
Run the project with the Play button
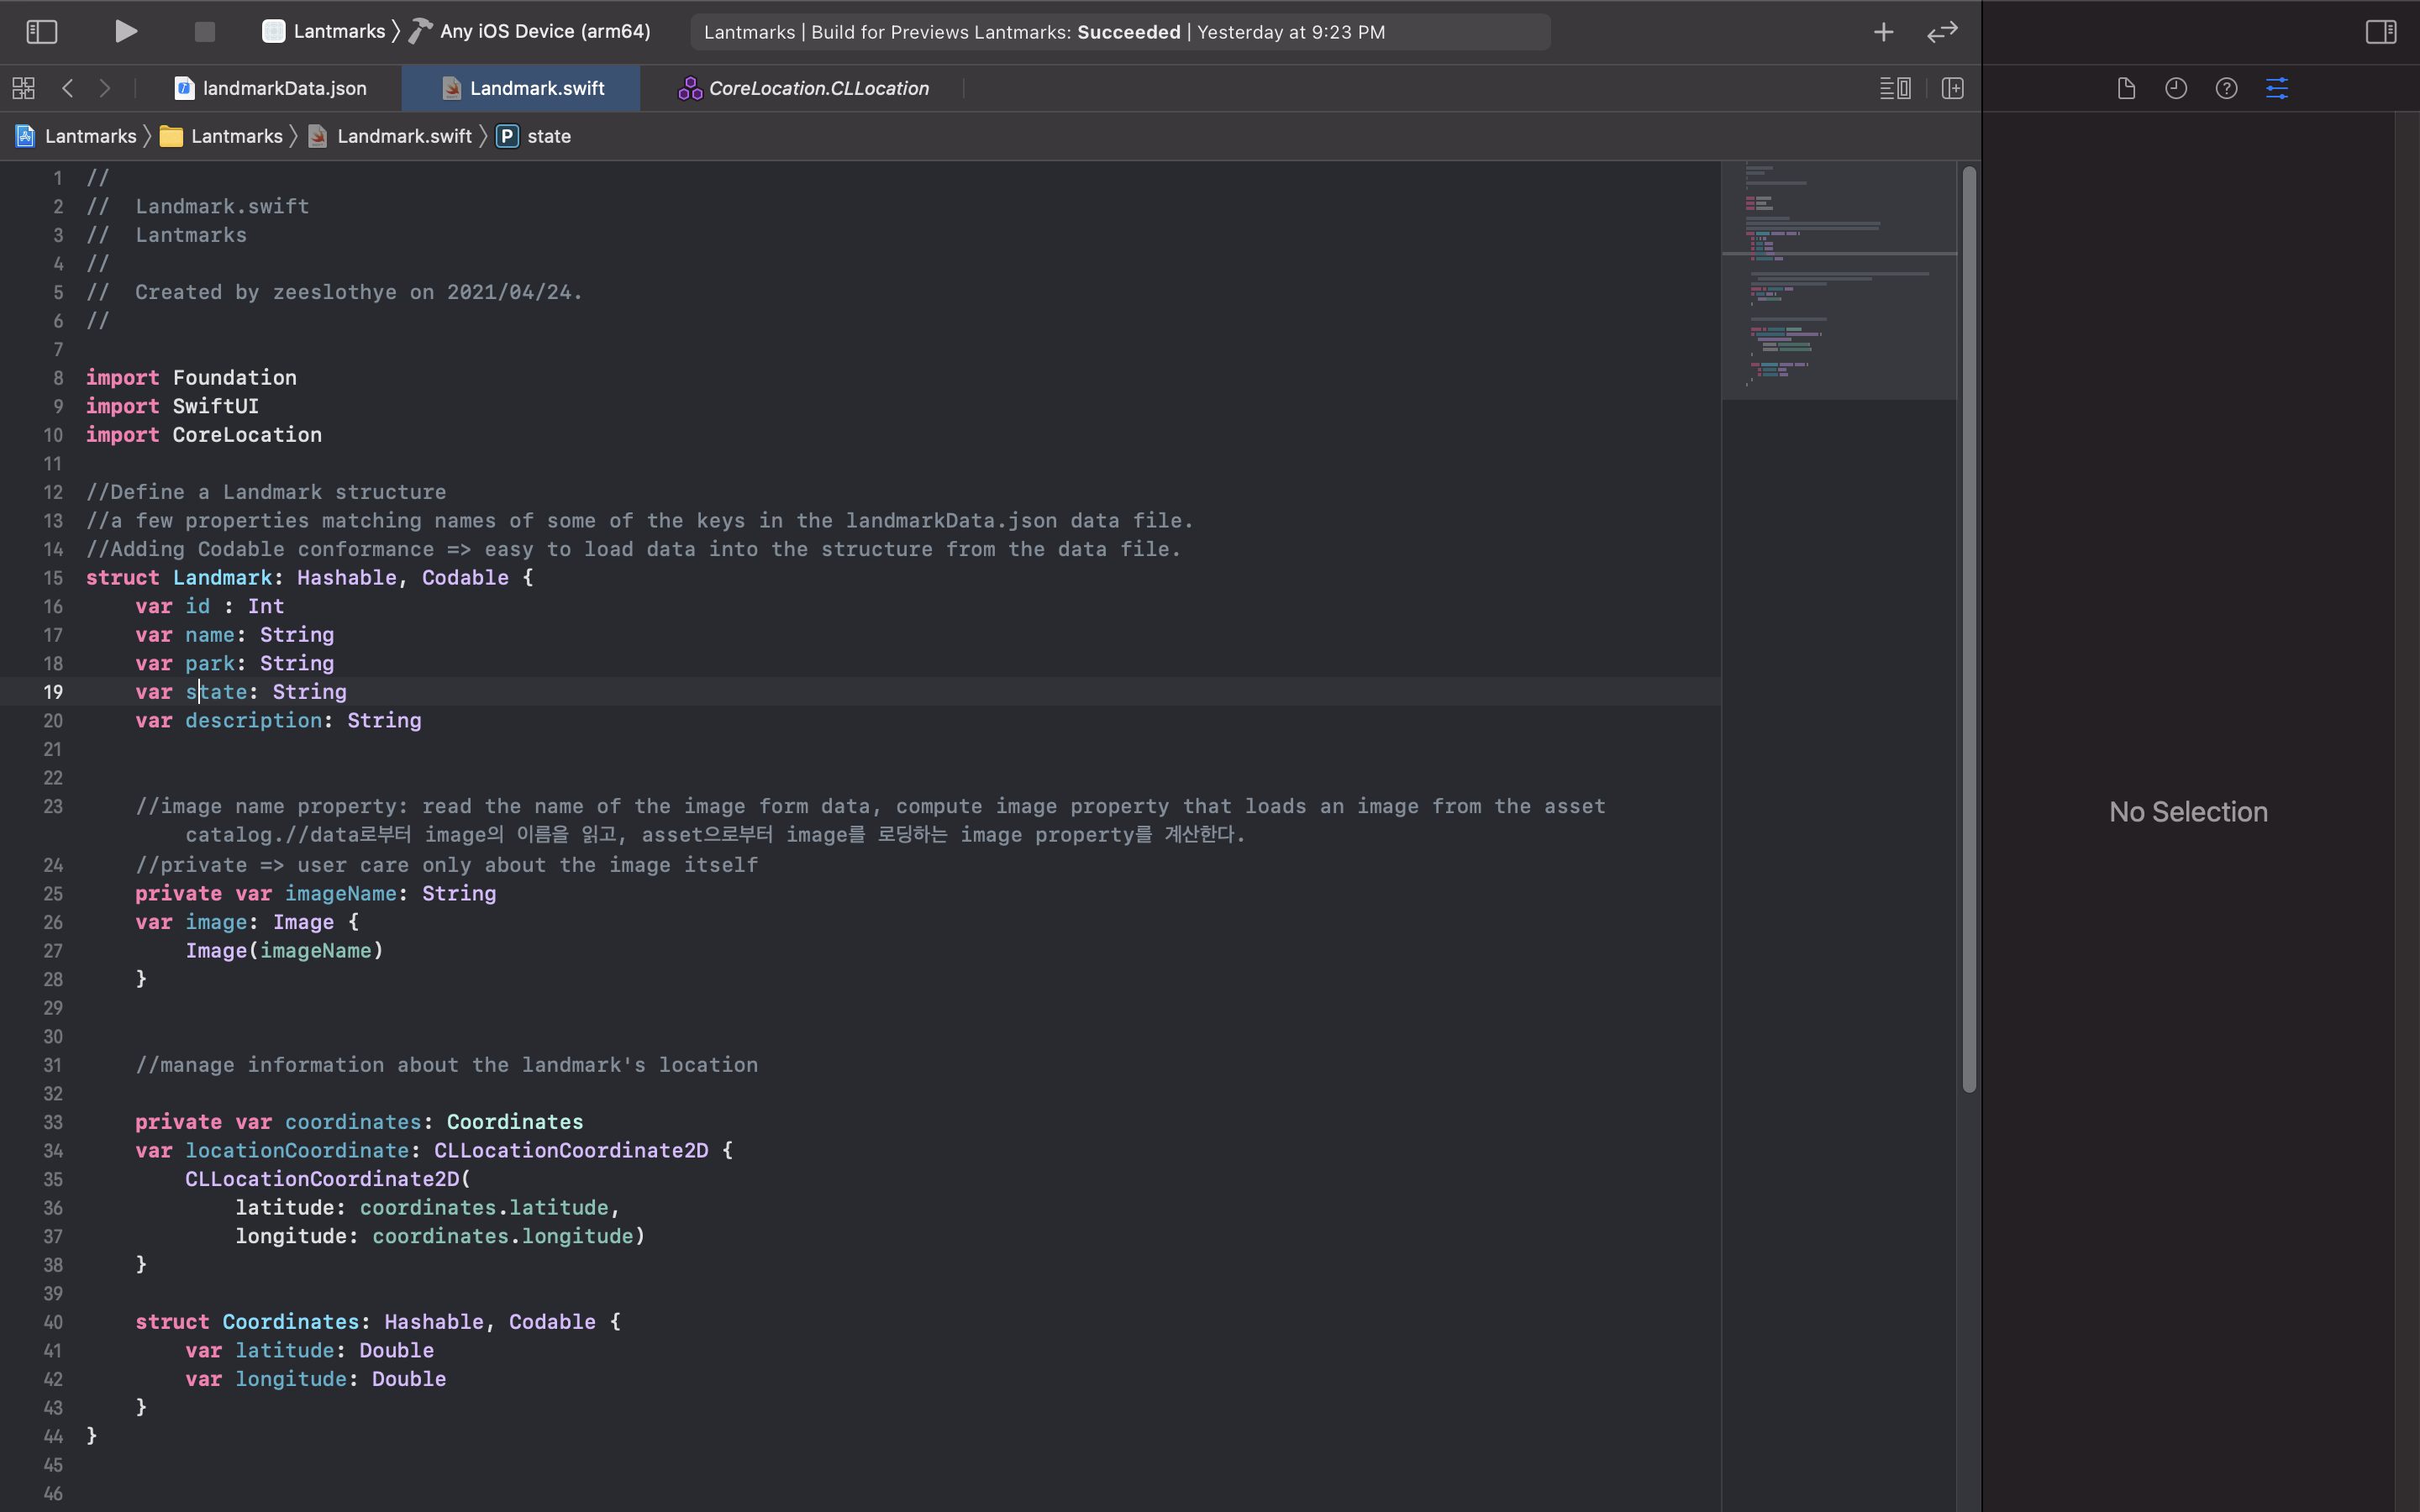click(125, 32)
